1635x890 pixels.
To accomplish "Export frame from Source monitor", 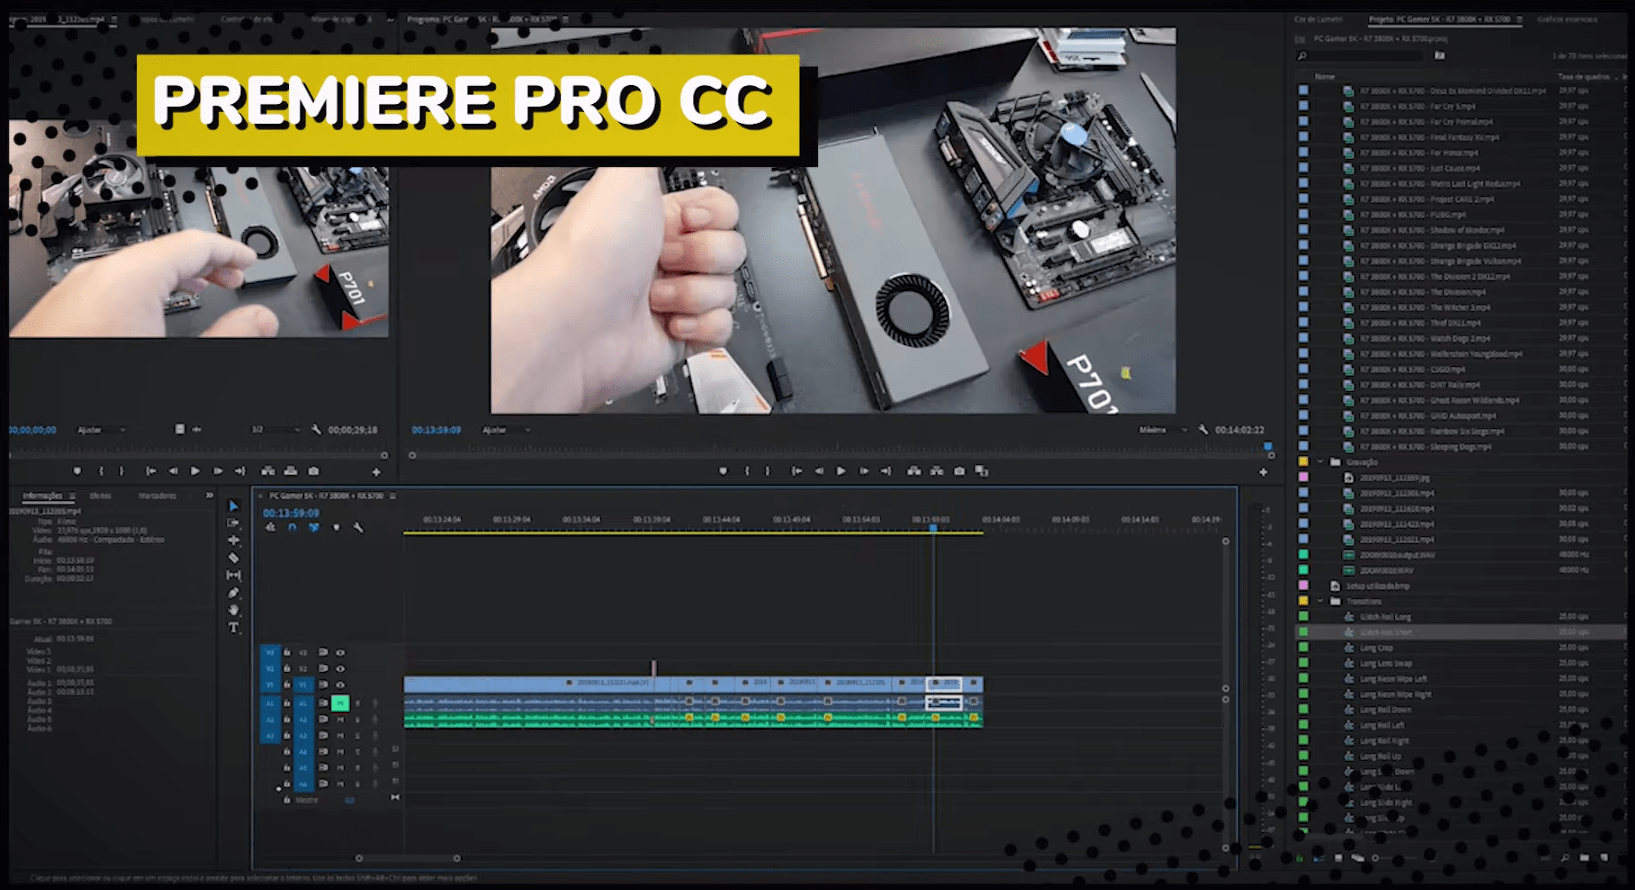I will [x=314, y=471].
